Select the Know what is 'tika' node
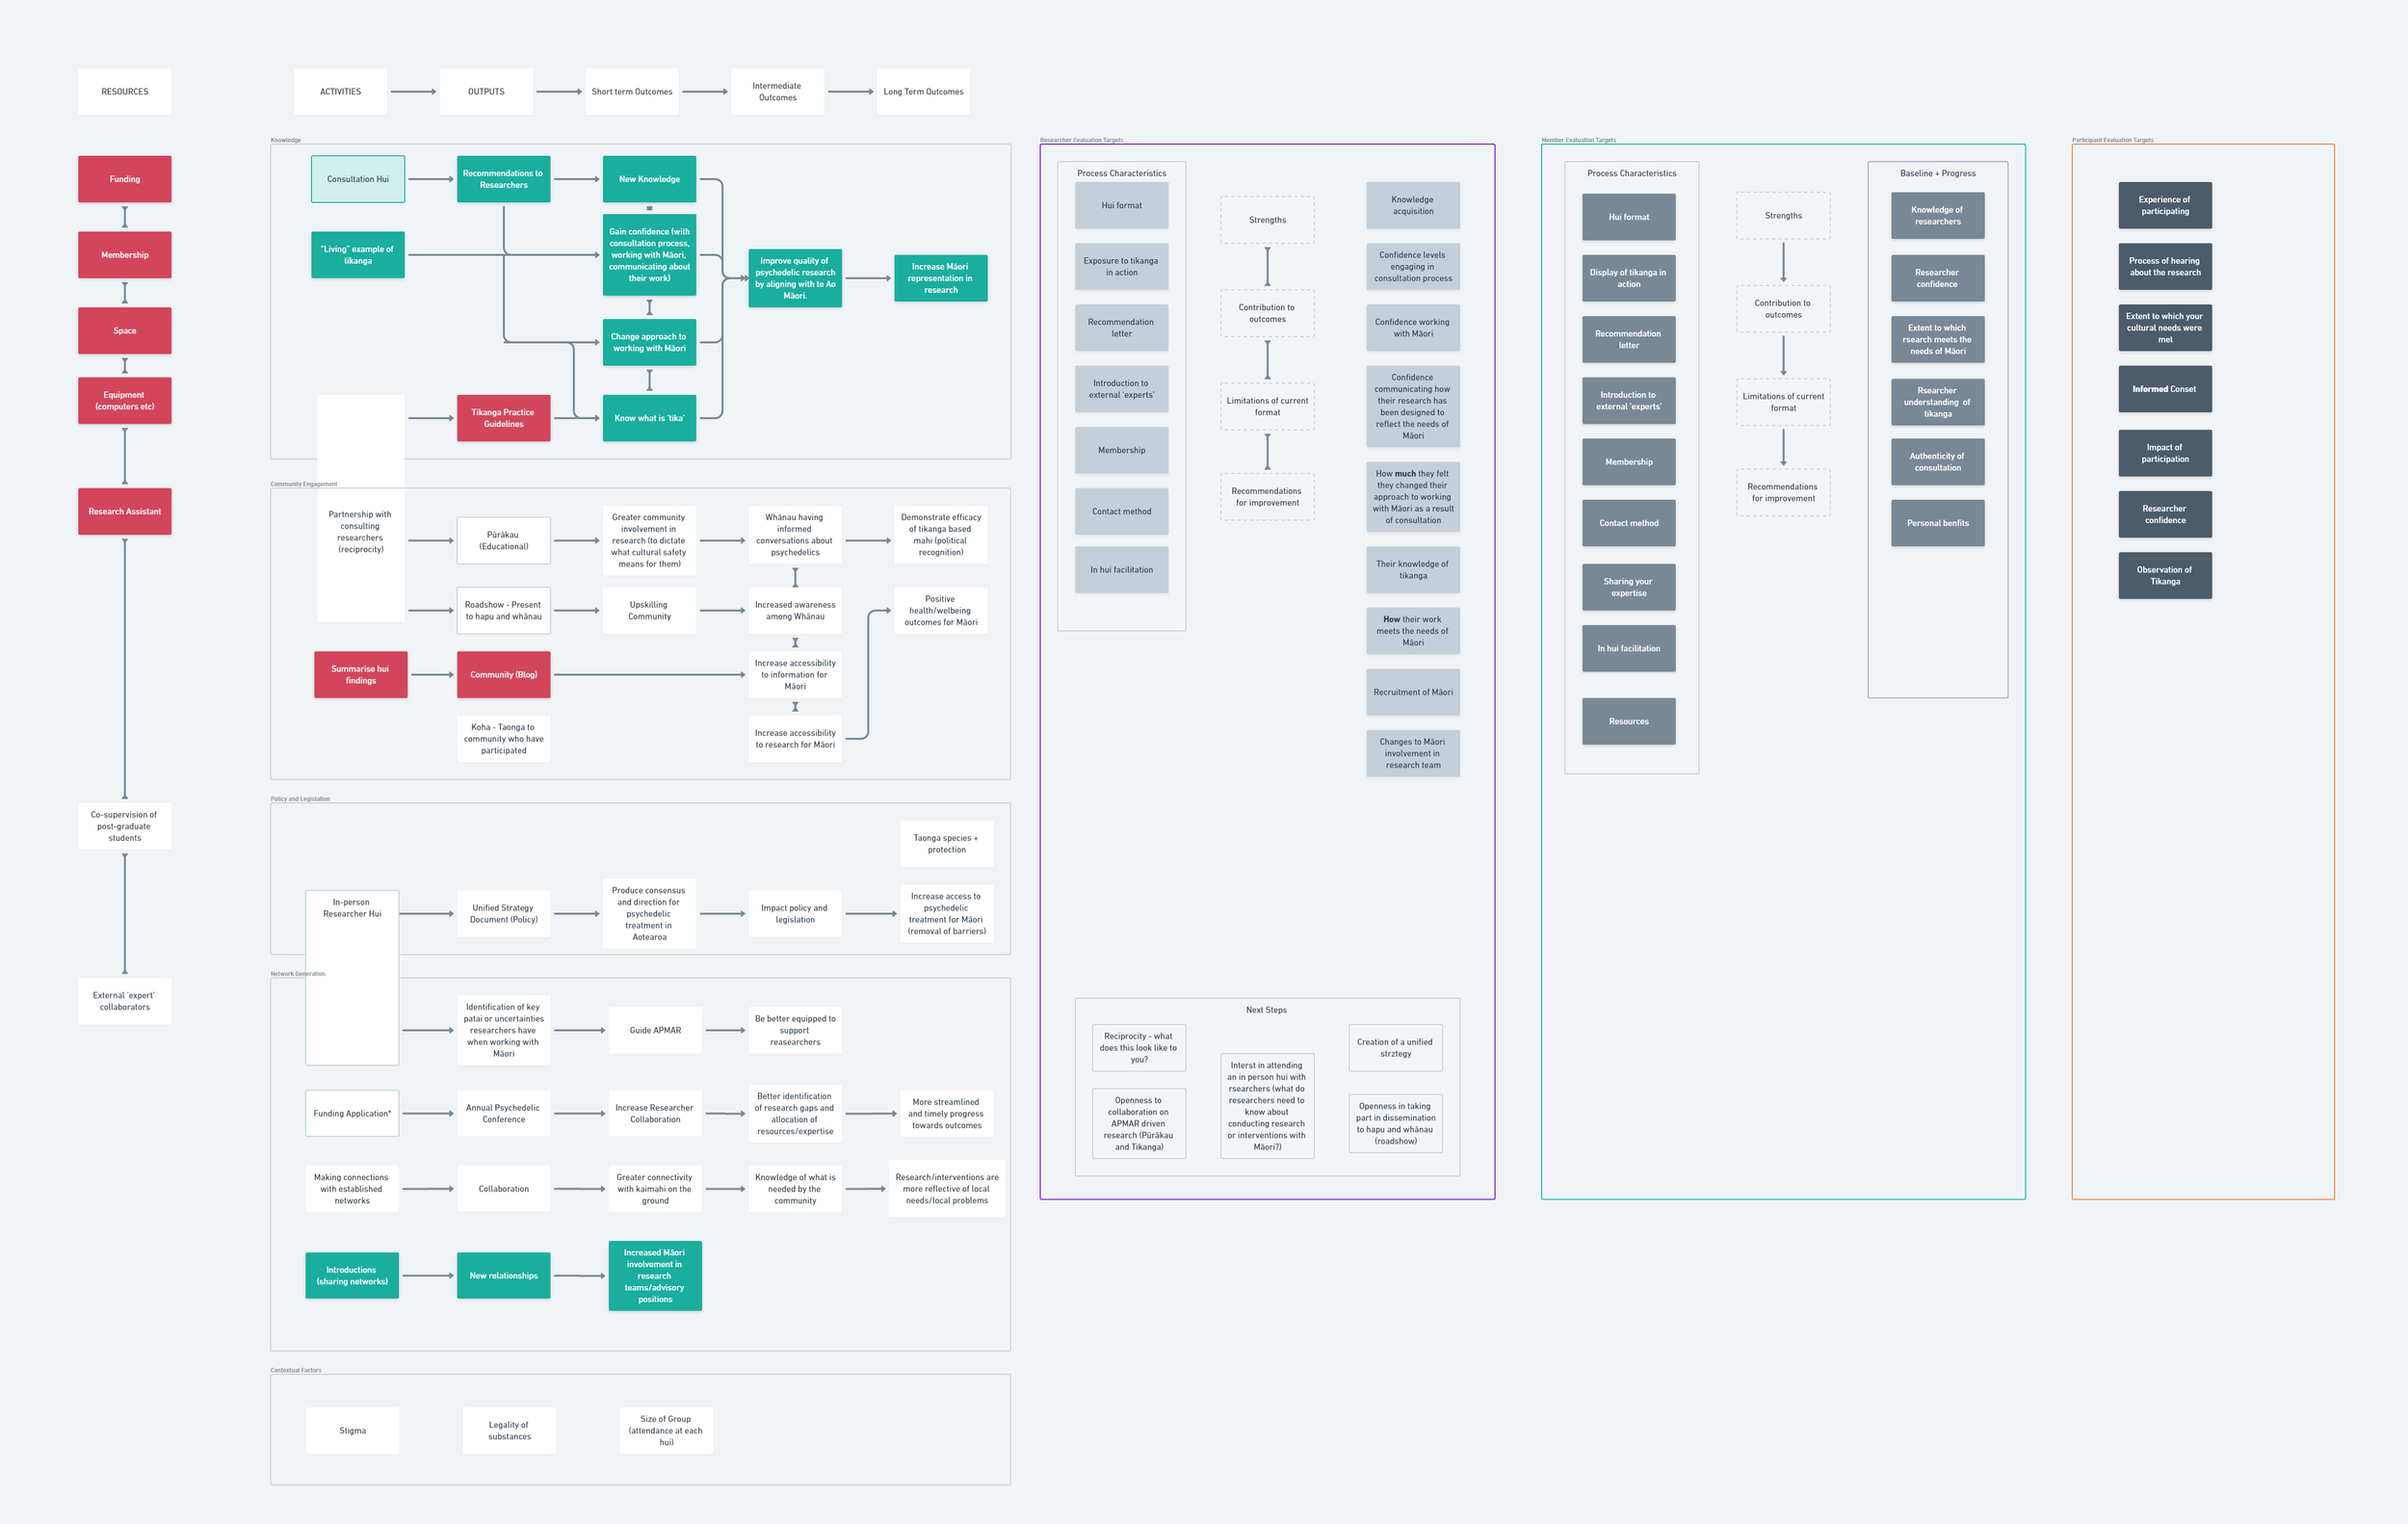The height and width of the screenshot is (1524, 2408). click(650, 418)
